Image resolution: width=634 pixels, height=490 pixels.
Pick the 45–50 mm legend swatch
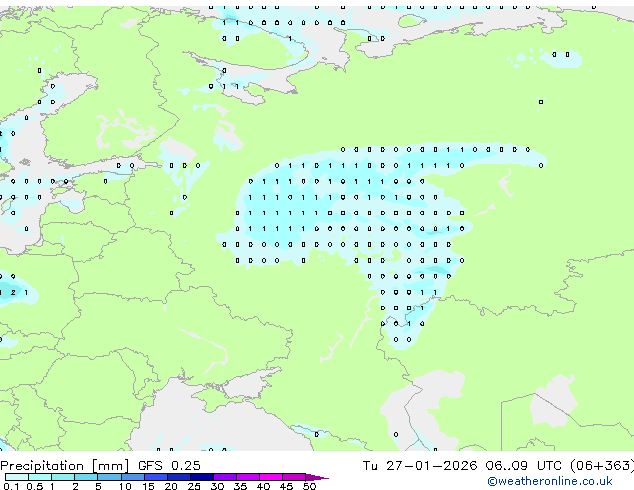tap(294, 477)
